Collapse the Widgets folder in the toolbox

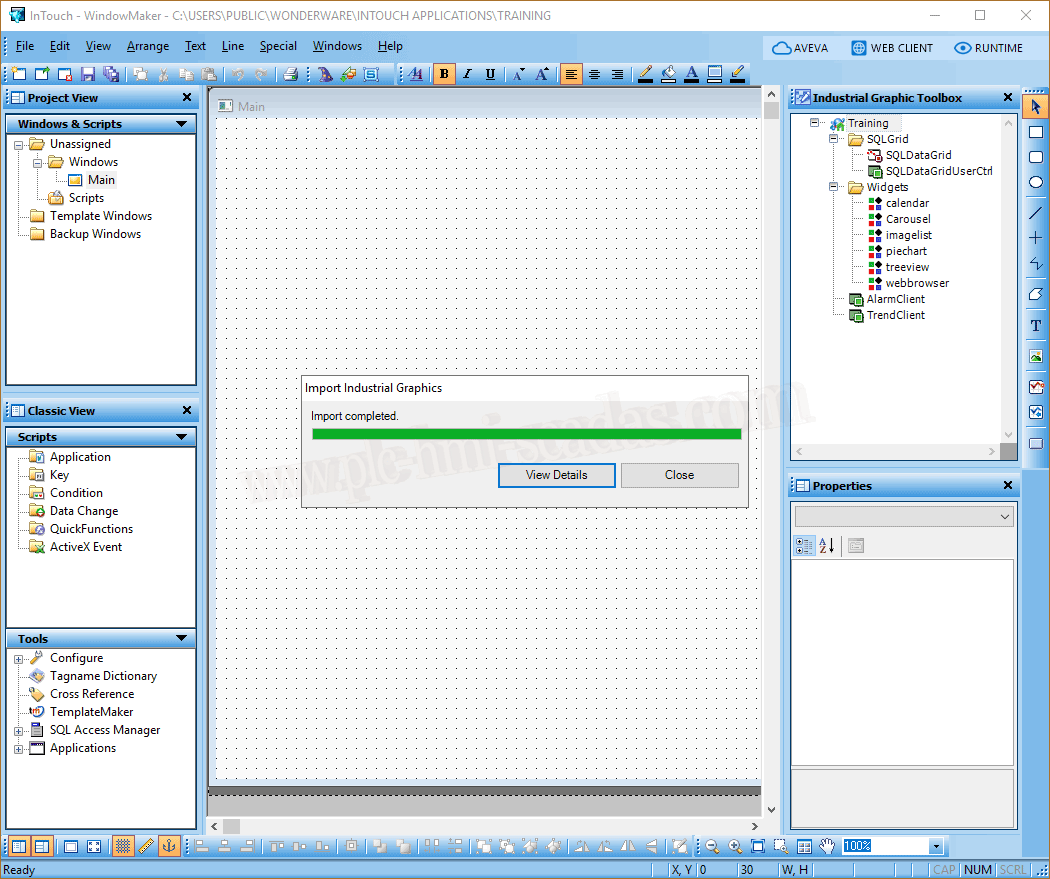coord(833,187)
